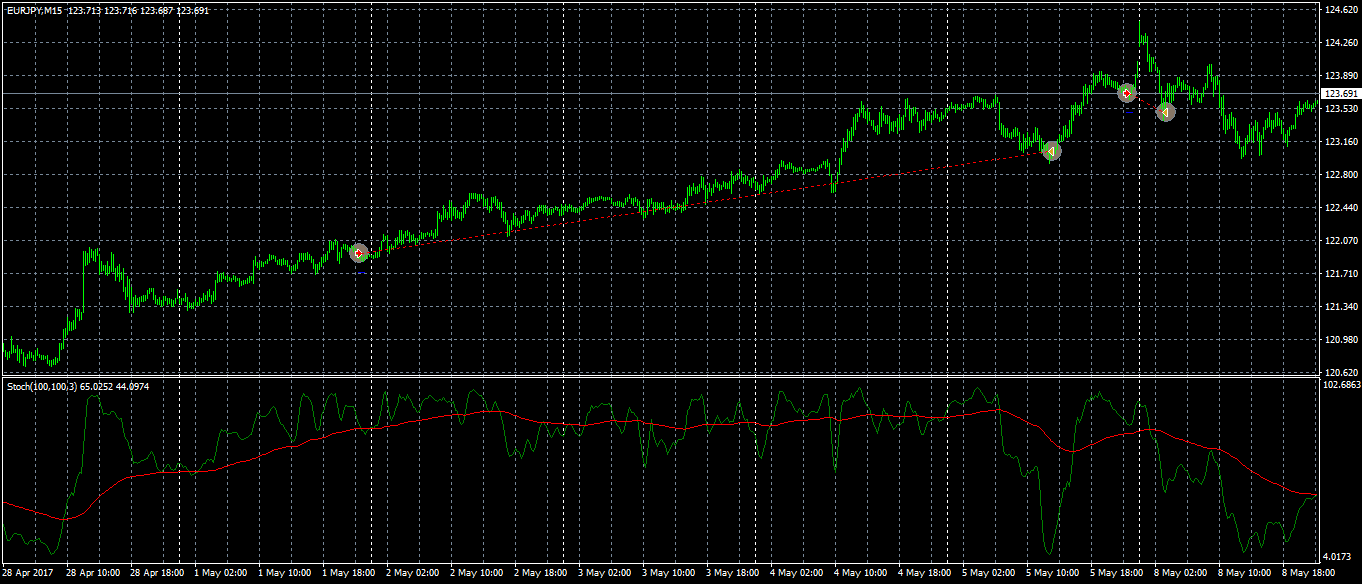Click the 8 May 10:00 time label
Viewport: 1362px width, 584px height.
pos(1245,574)
